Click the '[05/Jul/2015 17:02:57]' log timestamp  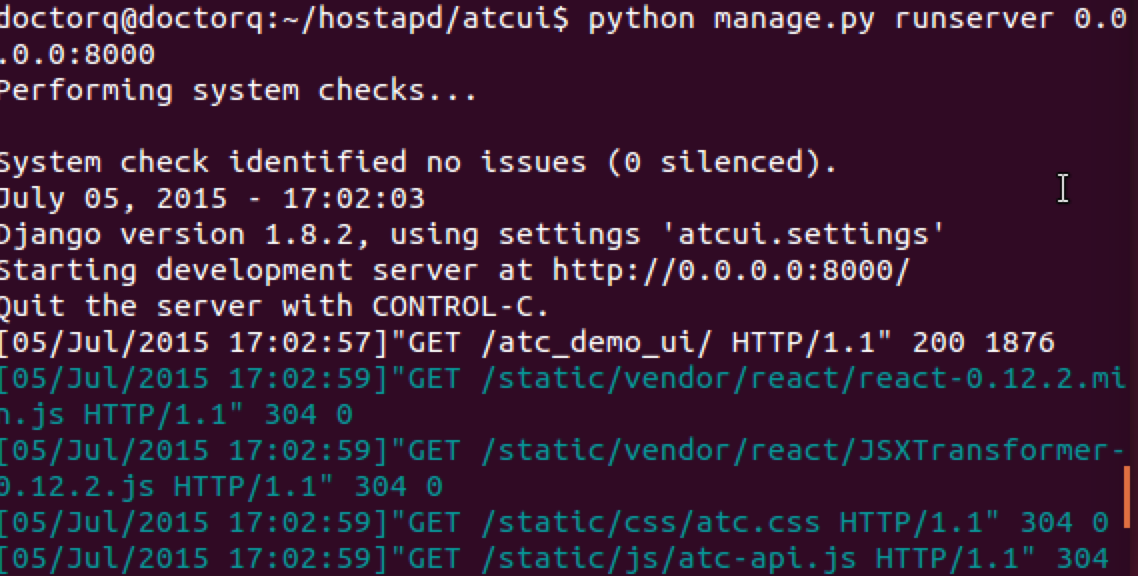click(194, 342)
